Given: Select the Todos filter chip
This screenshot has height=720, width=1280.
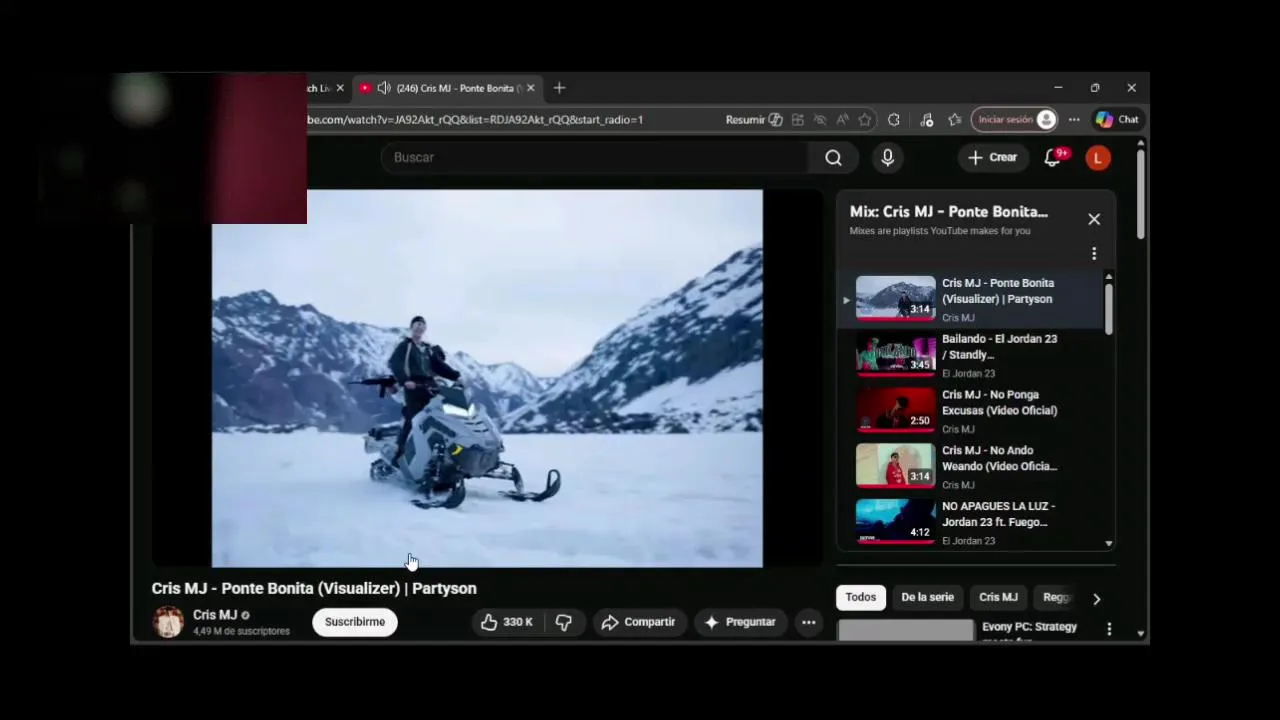Looking at the screenshot, I should 860,597.
